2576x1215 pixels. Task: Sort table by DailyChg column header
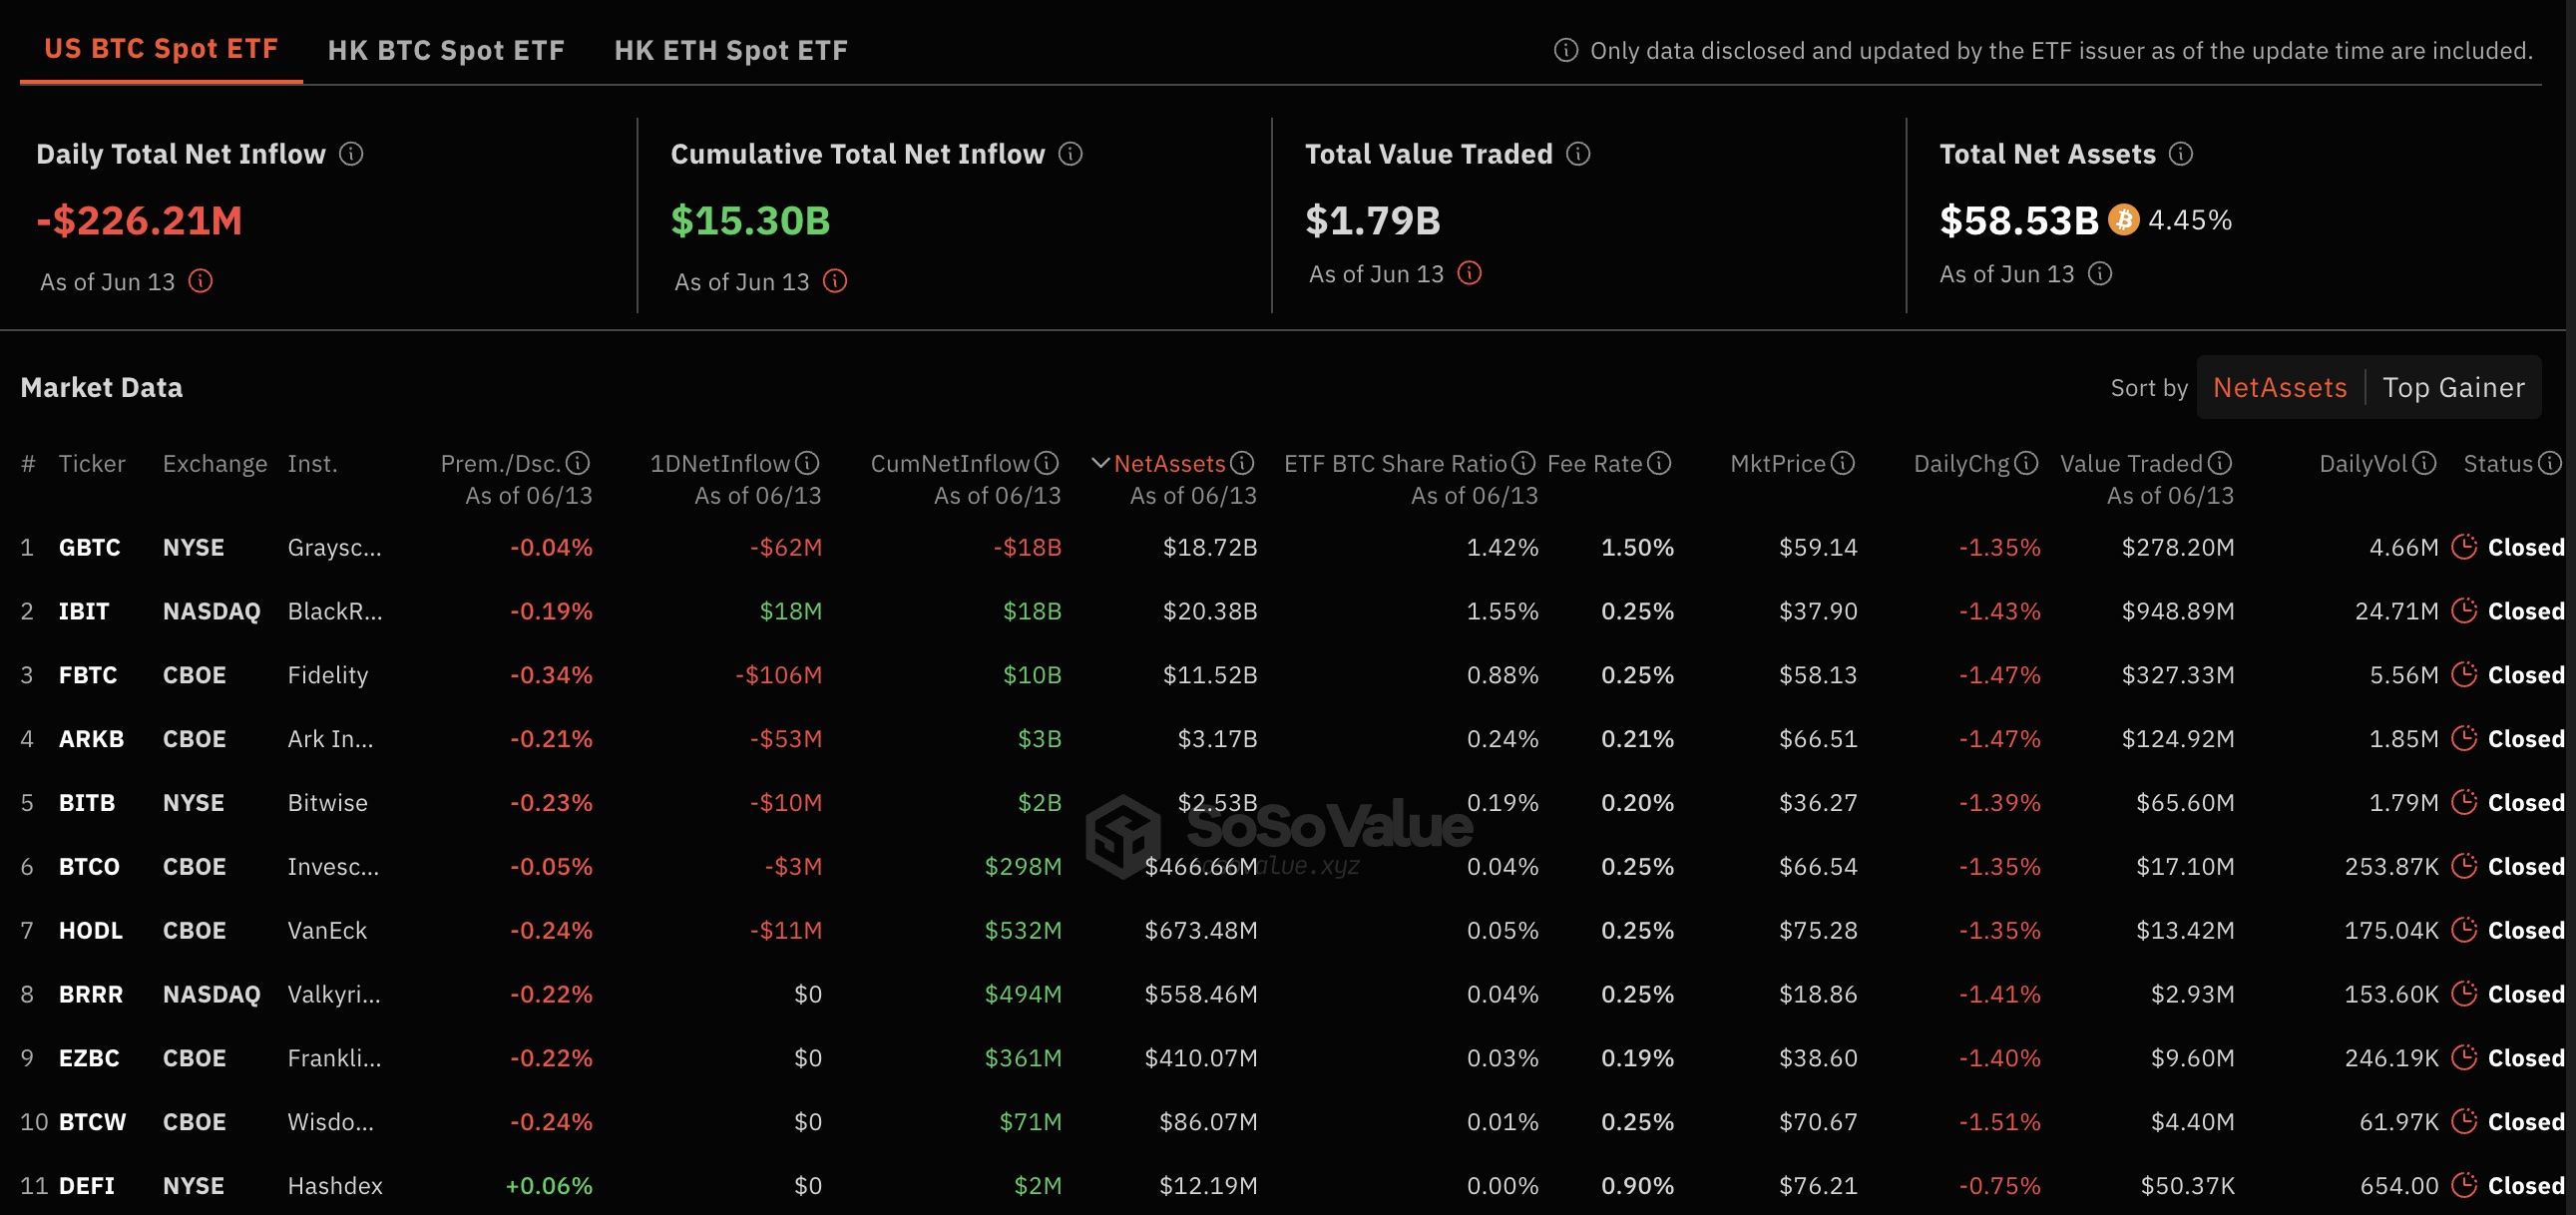point(1961,464)
